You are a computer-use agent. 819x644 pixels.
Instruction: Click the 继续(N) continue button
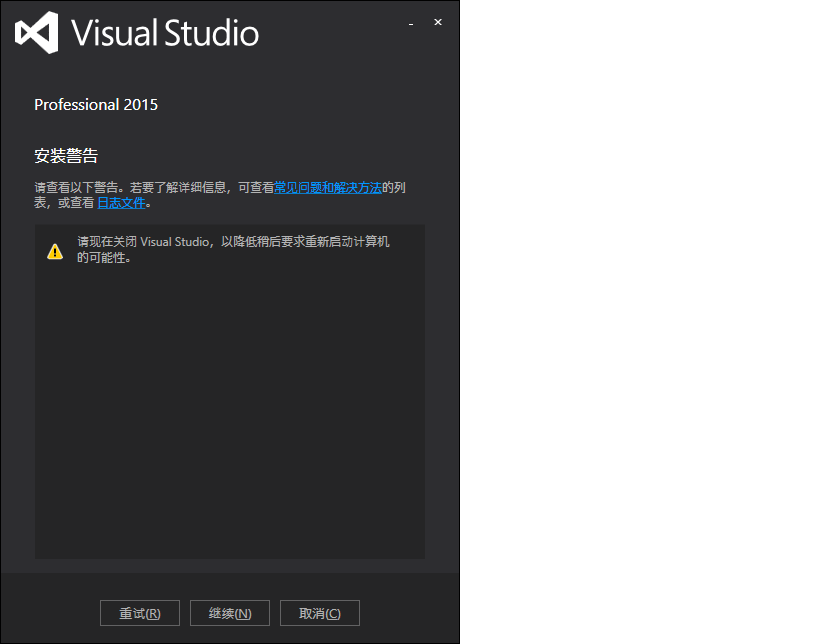230,613
